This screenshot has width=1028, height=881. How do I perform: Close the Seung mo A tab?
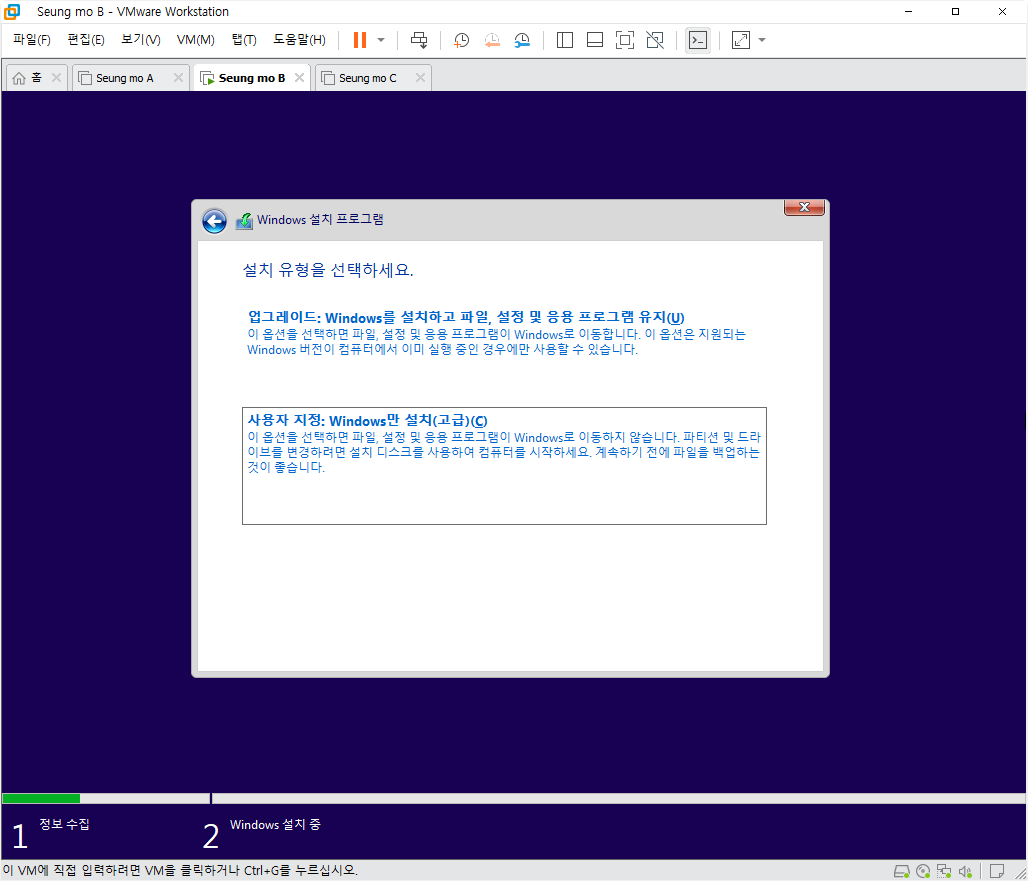click(x=178, y=78)
